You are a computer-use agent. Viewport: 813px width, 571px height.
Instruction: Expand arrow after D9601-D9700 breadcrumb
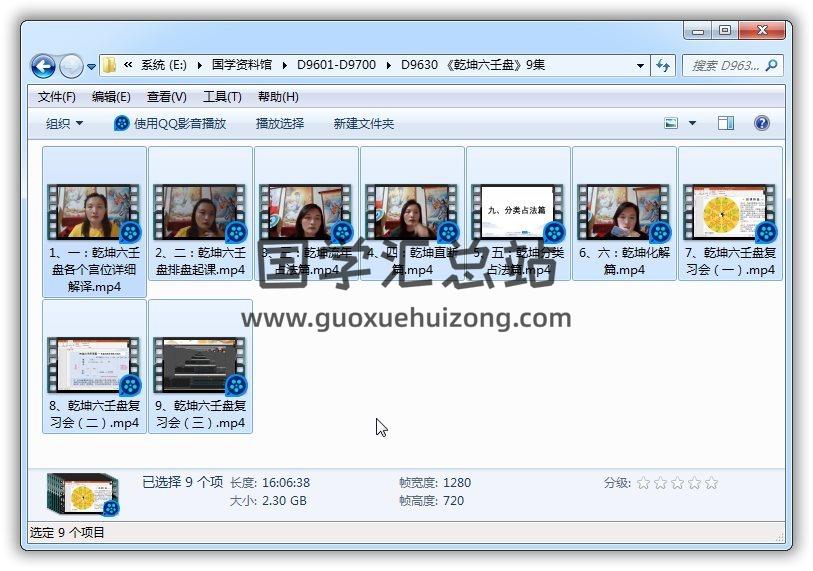[388, 65]
